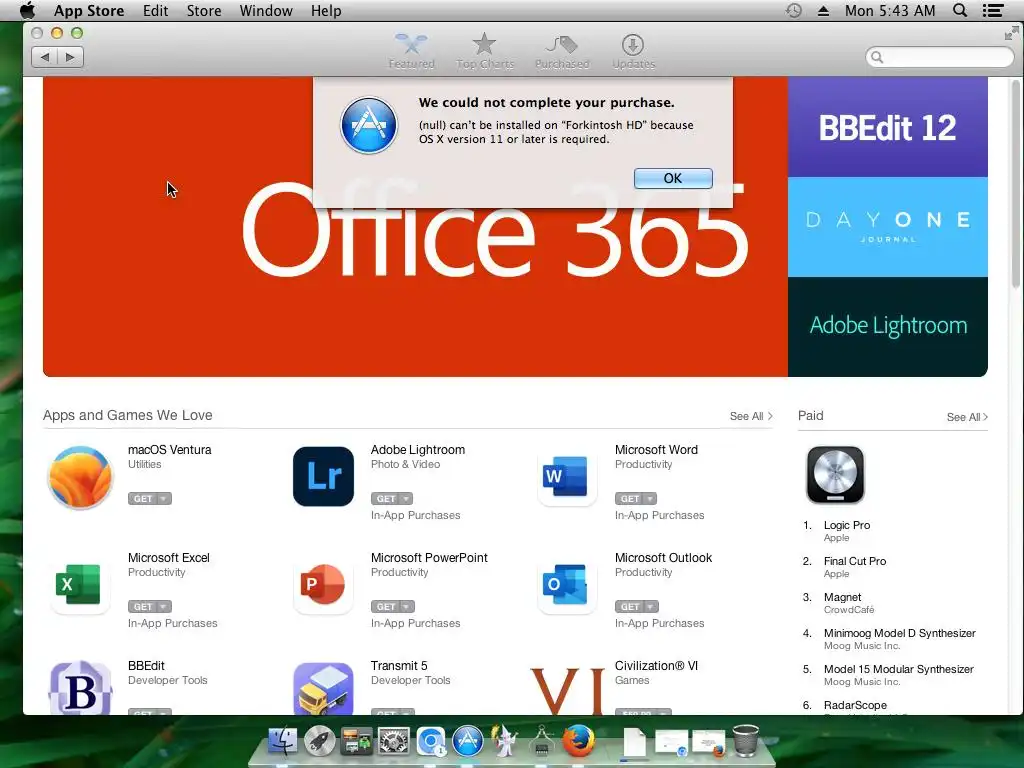Open the Window menu
Screen dimensions: 1024x768
[266, 10]
